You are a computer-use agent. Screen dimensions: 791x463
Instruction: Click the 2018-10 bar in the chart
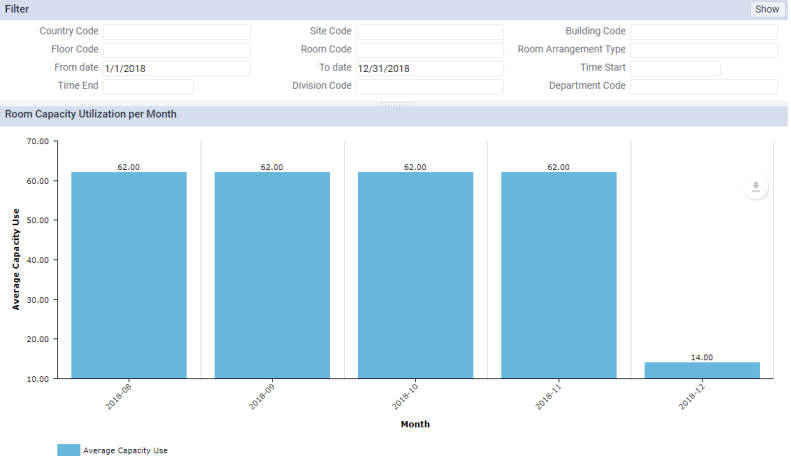415,275
